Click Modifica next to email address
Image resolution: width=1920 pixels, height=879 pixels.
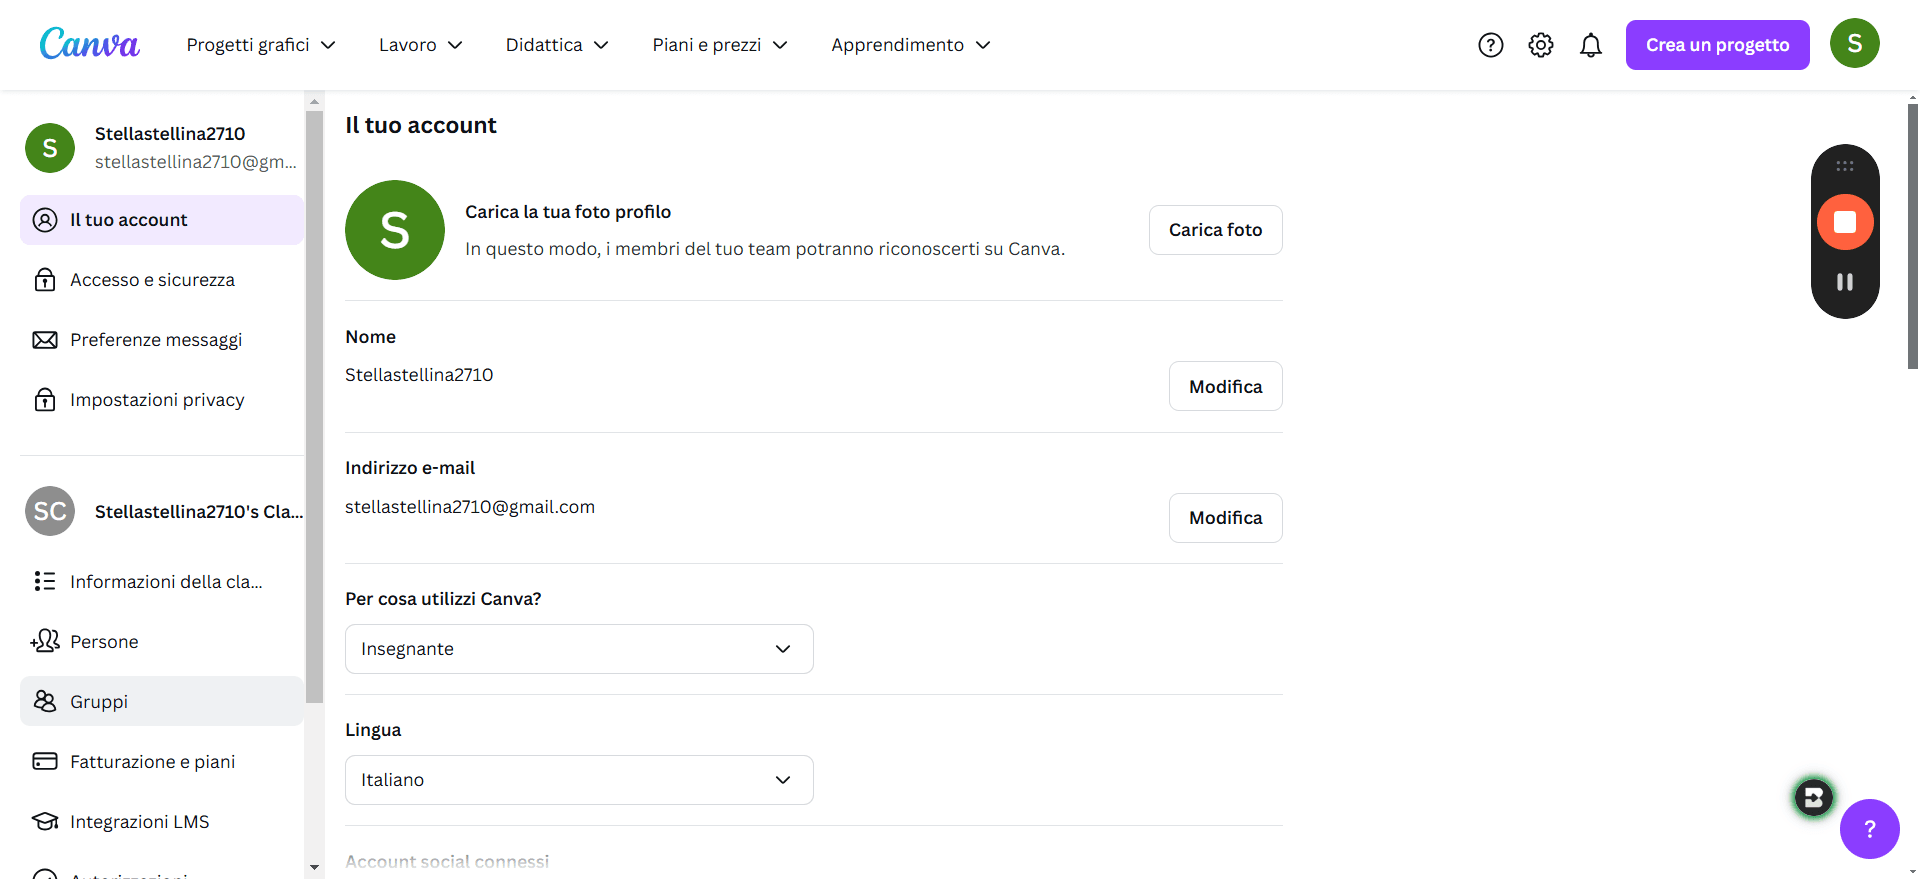pyautogui.click(x=1225, y=518)
